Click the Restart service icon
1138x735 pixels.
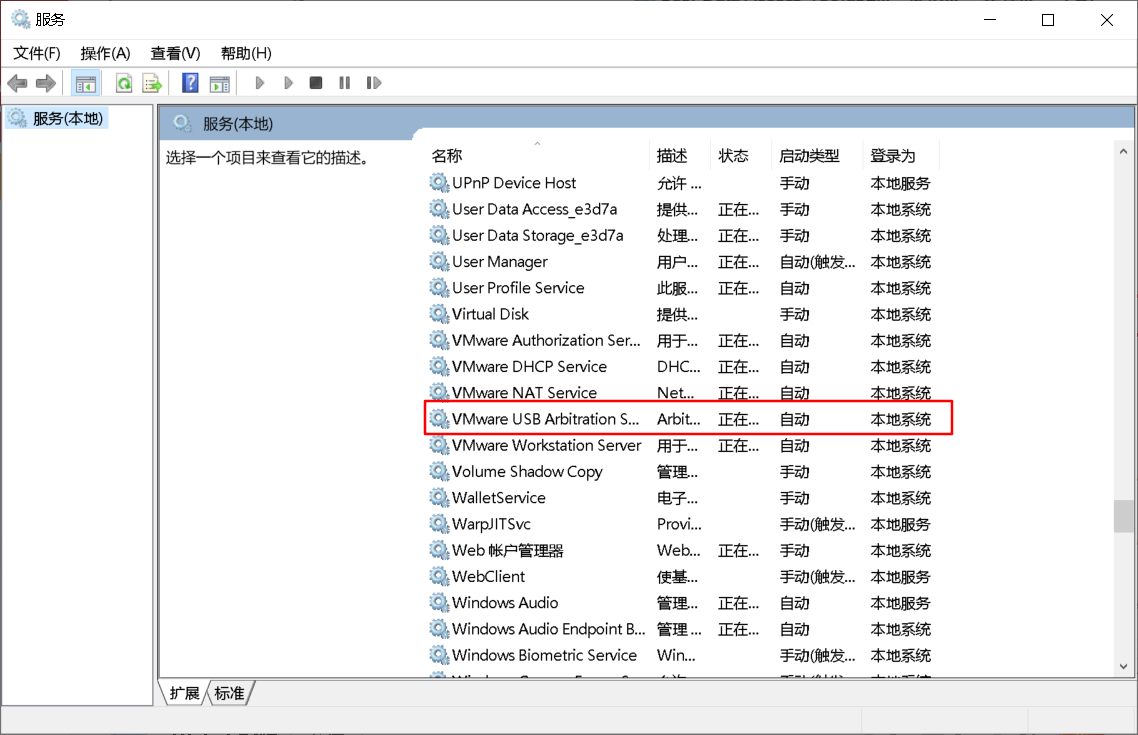374,83
